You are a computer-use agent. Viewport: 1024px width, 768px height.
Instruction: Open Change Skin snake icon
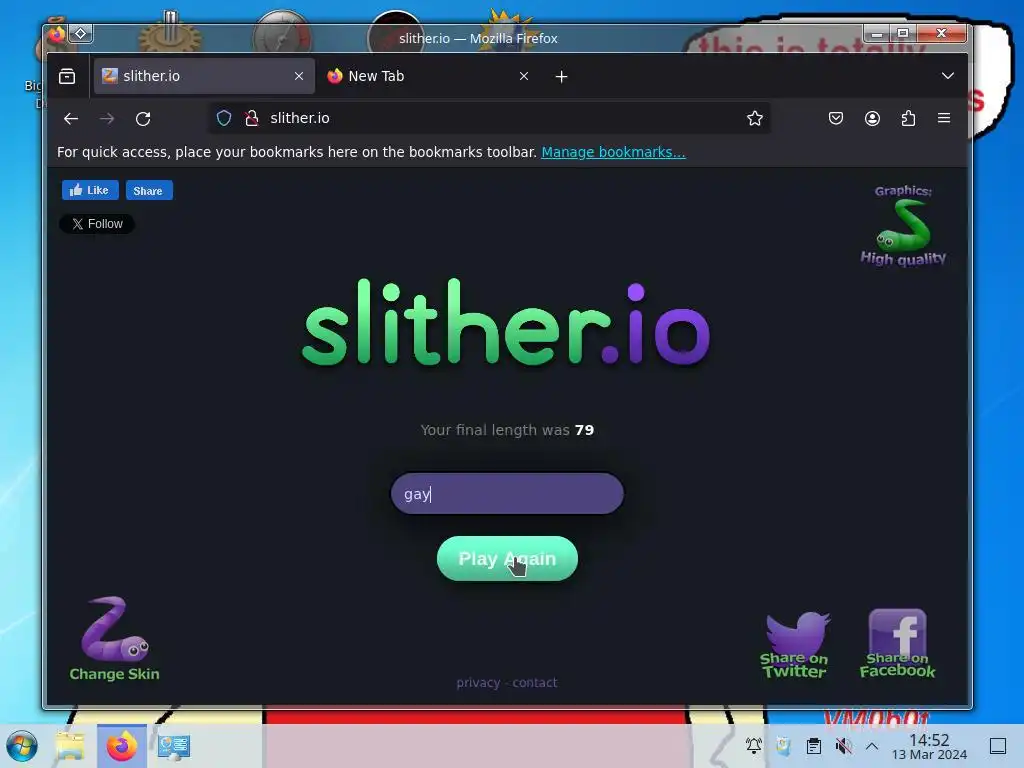[x=114, y=639]
